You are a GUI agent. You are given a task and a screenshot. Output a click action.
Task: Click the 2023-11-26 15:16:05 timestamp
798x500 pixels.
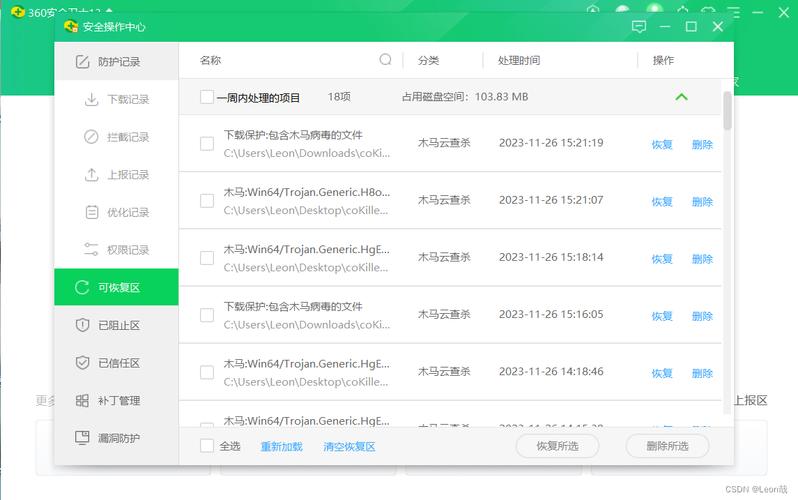point(551,314)
